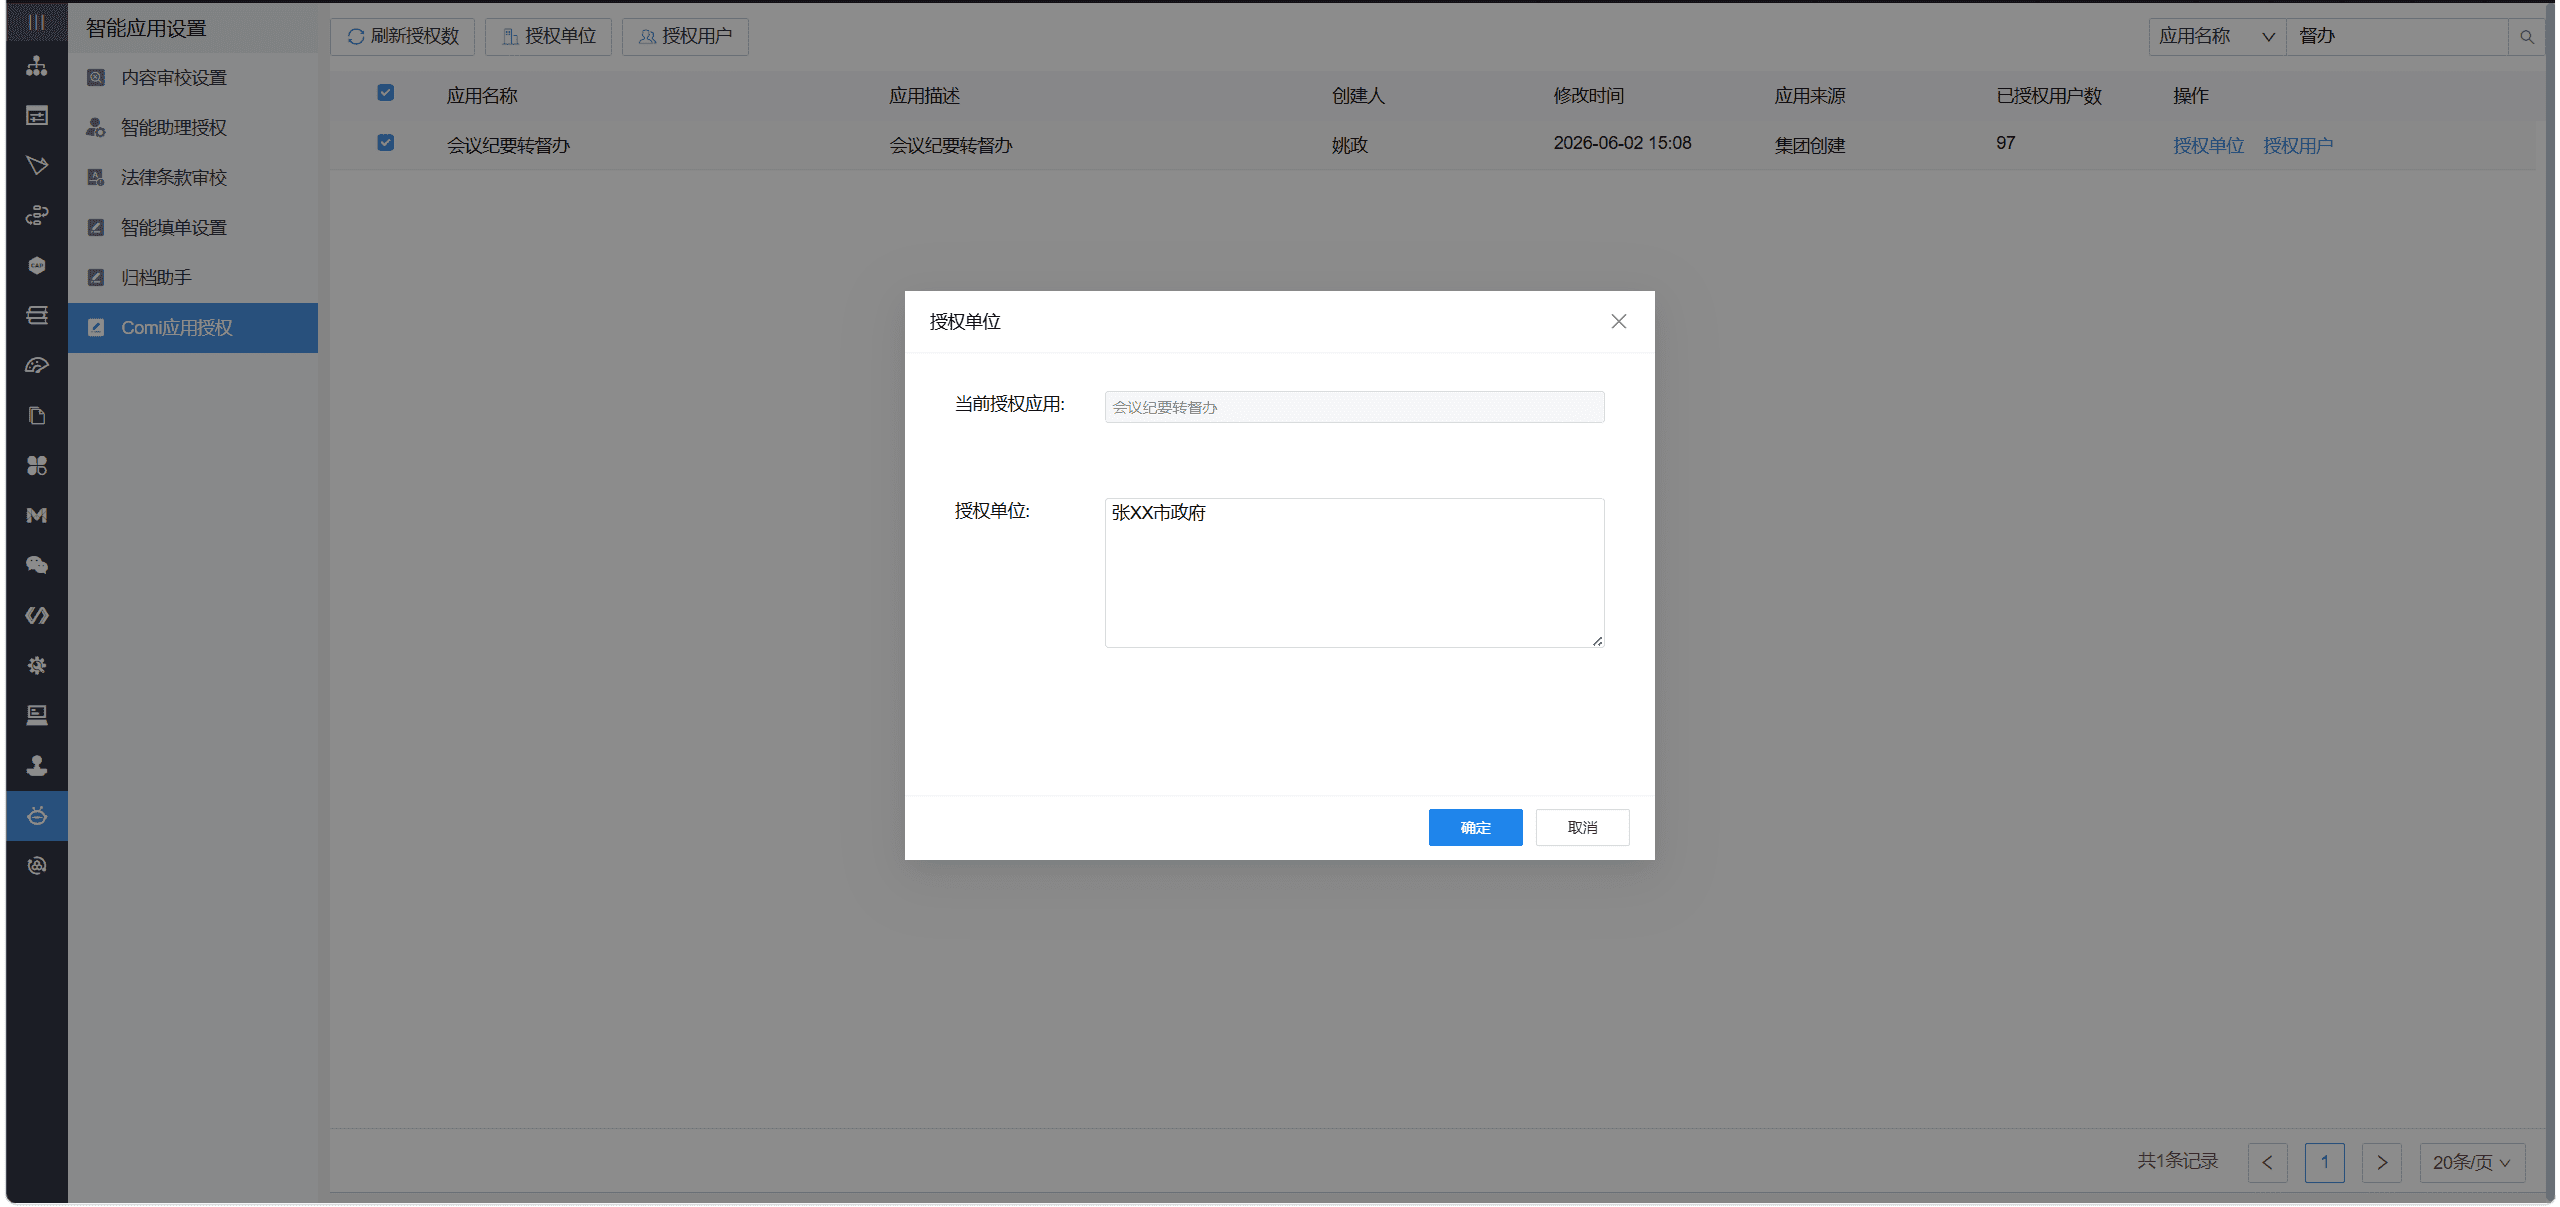Screen dimensions: 2560x1207
Task: Click the 已授权用户数 column header
Action: 2049,96
